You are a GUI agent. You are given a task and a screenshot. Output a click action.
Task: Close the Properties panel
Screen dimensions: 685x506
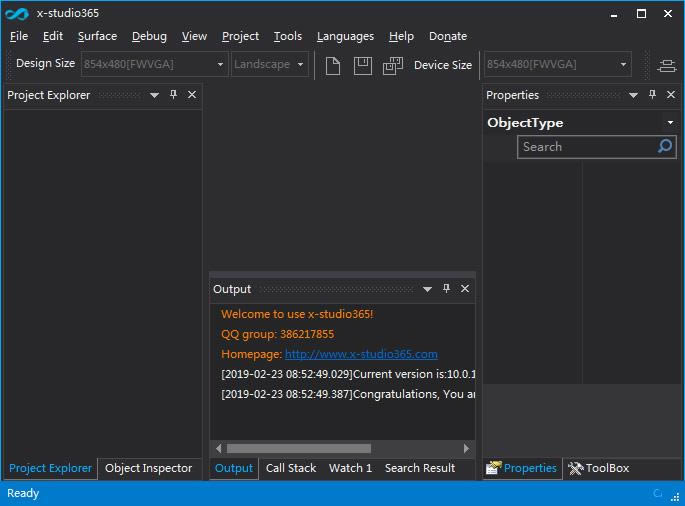point(671,94)
